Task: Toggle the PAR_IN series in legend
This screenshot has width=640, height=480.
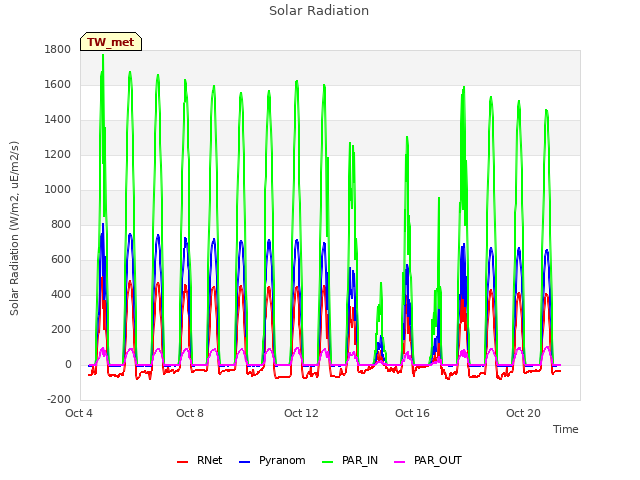Action: pyautogui.click(x=350, y=460)
